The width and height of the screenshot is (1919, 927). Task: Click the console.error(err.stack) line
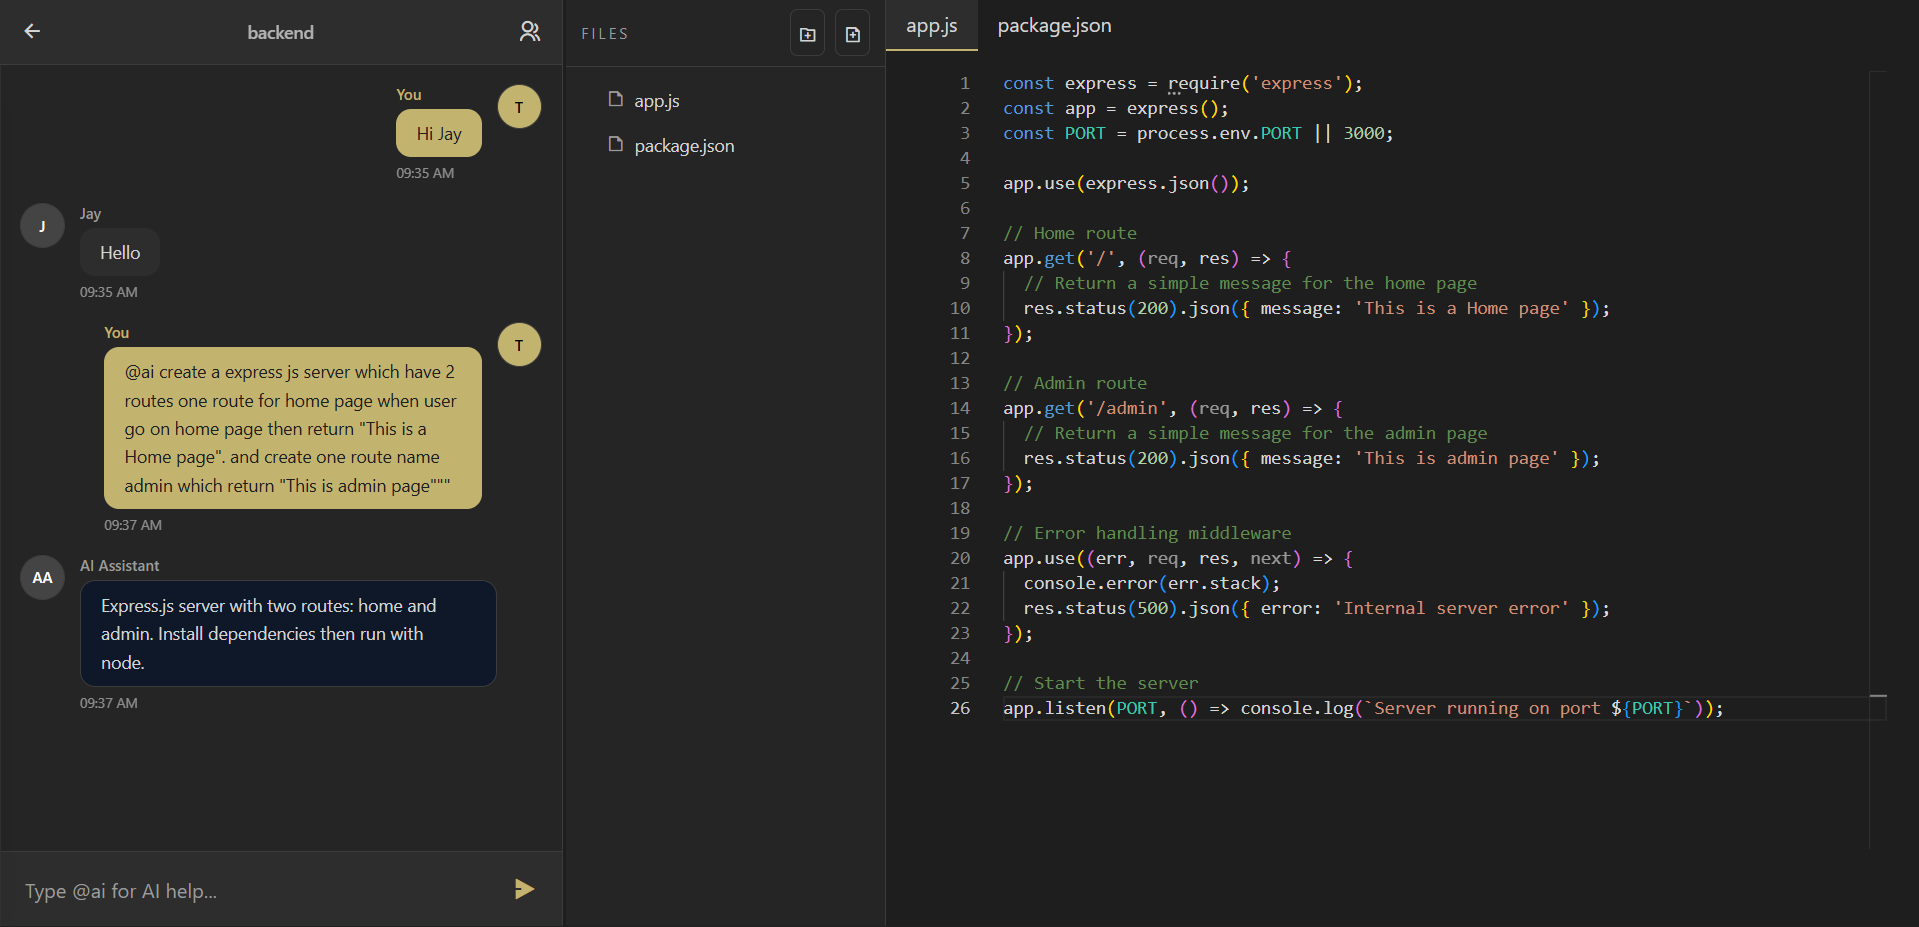click(1151, 583)
